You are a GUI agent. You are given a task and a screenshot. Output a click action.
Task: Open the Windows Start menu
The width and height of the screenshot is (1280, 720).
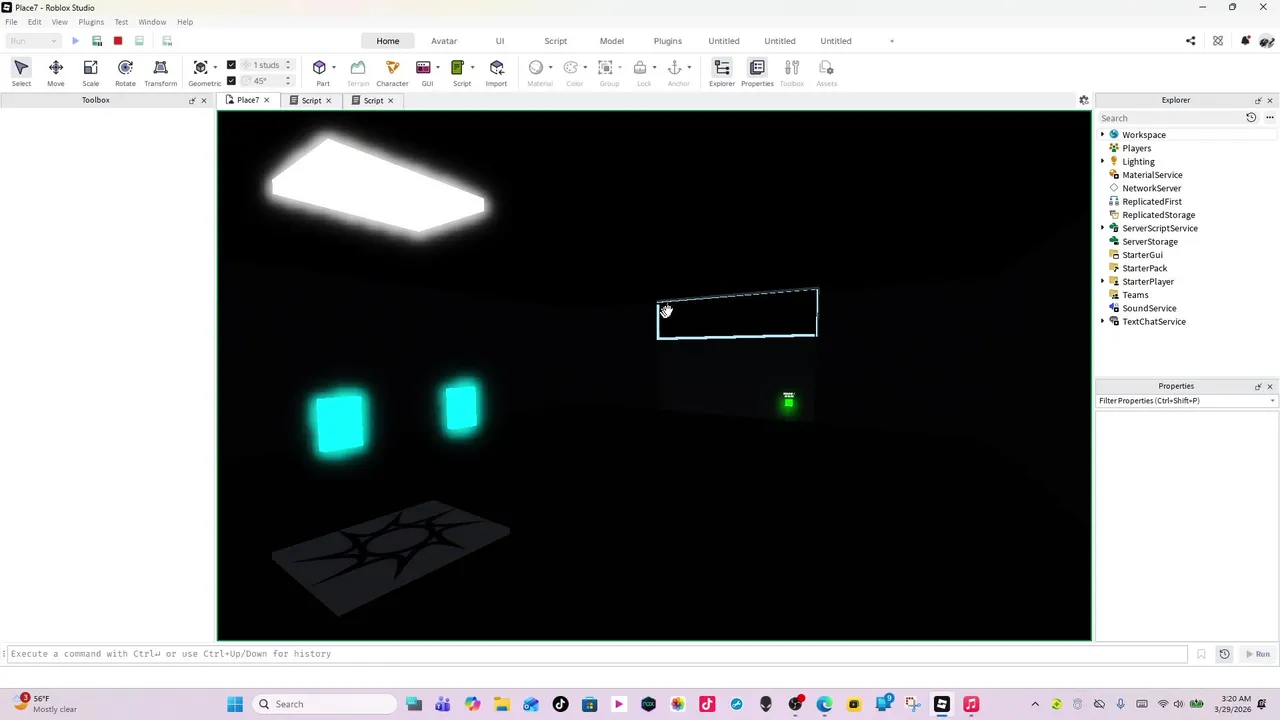point(235,704)
